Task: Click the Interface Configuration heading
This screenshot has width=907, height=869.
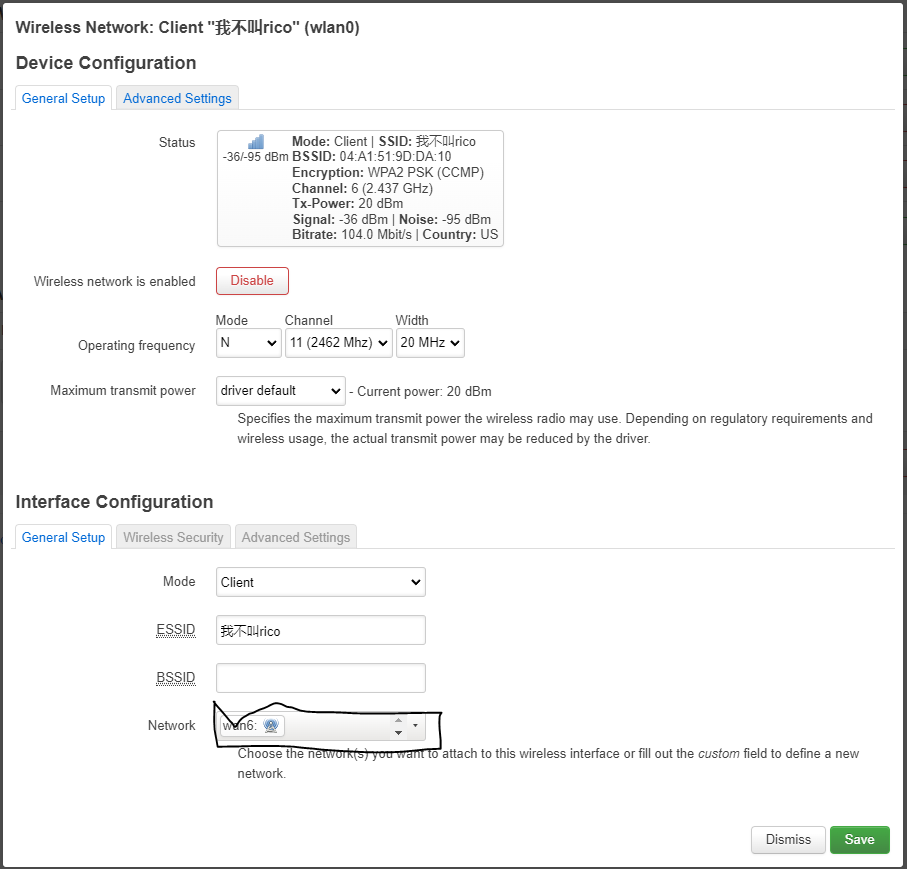Action: [x=115, y=502]
